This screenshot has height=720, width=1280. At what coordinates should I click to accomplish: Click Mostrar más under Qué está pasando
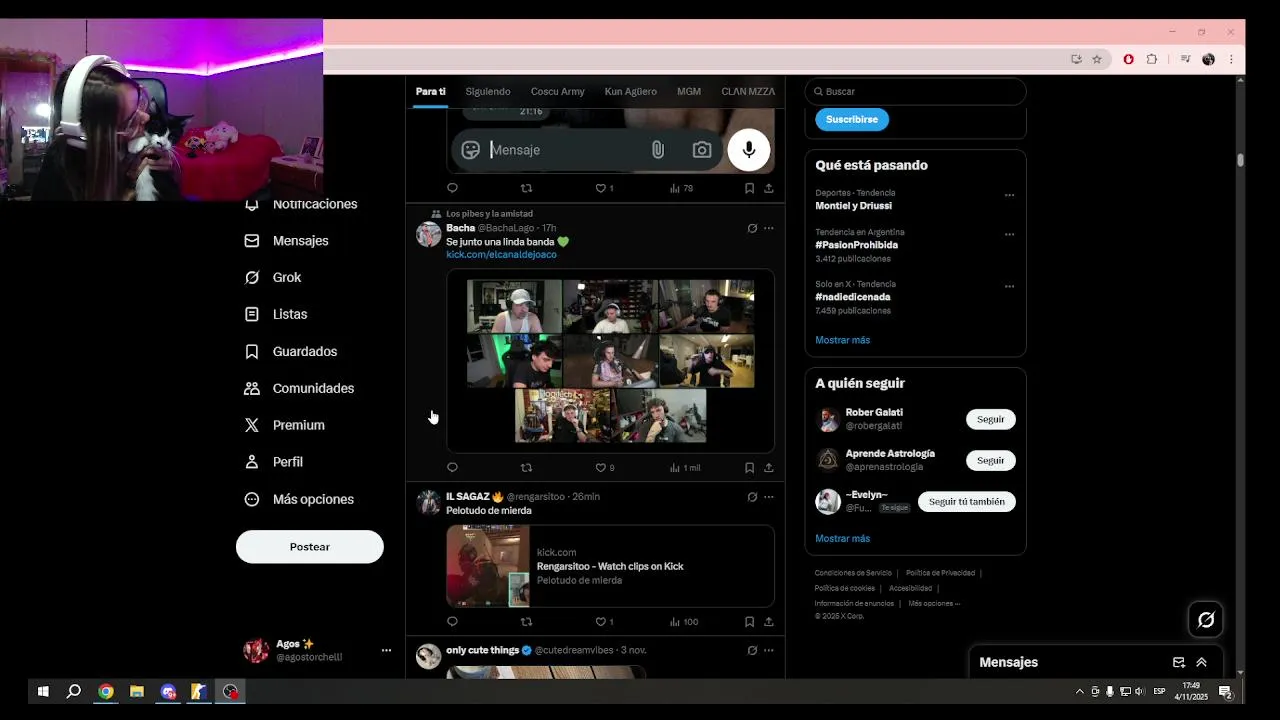(x=842, y=340)
